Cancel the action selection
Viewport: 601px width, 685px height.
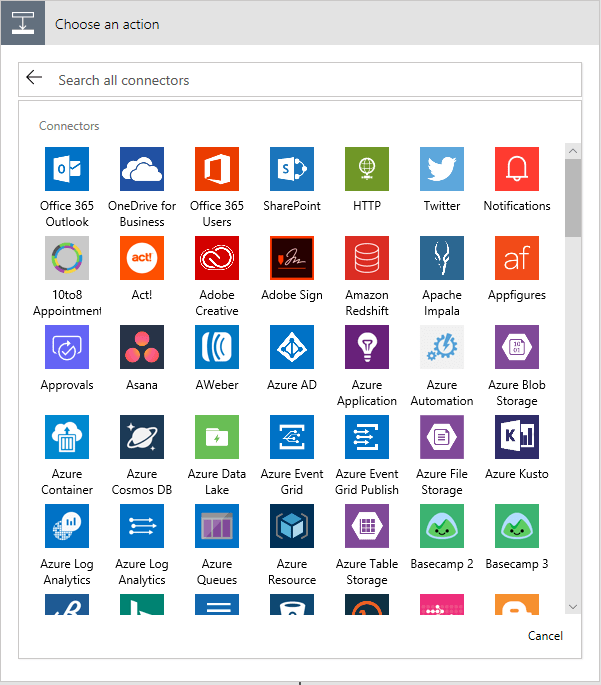coord(545,636)
